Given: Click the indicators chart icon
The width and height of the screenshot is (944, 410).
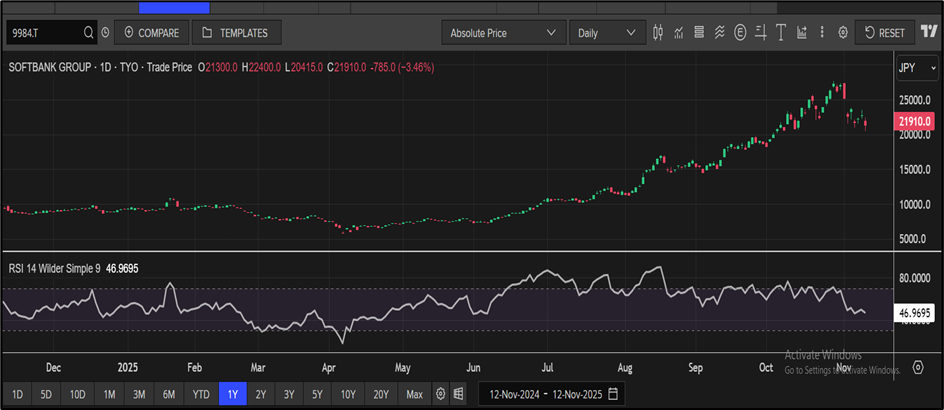Looking at the screenshot, I should 679,33.
